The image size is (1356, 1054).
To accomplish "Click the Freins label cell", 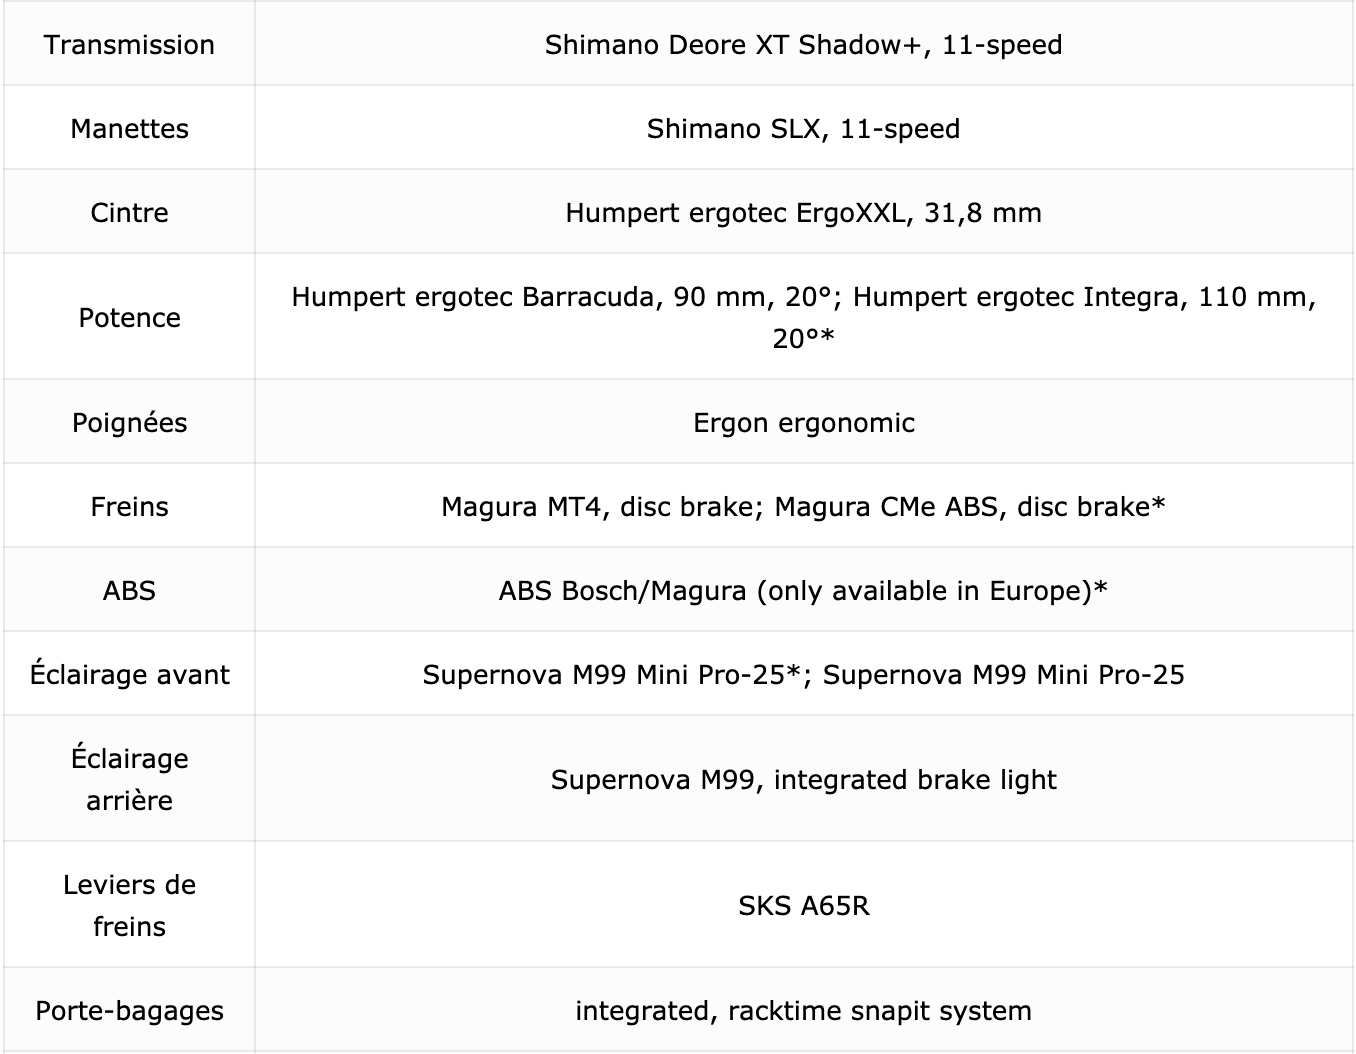I will [129, 507].
